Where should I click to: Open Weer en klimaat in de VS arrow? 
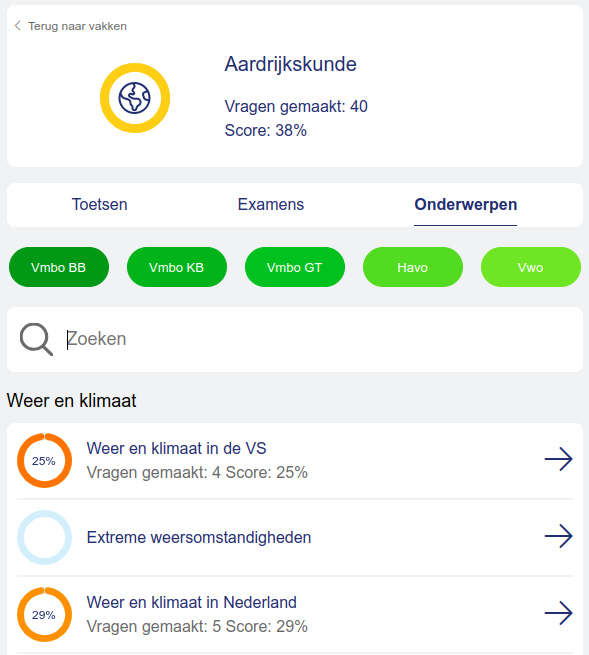(x=559, y=459)
